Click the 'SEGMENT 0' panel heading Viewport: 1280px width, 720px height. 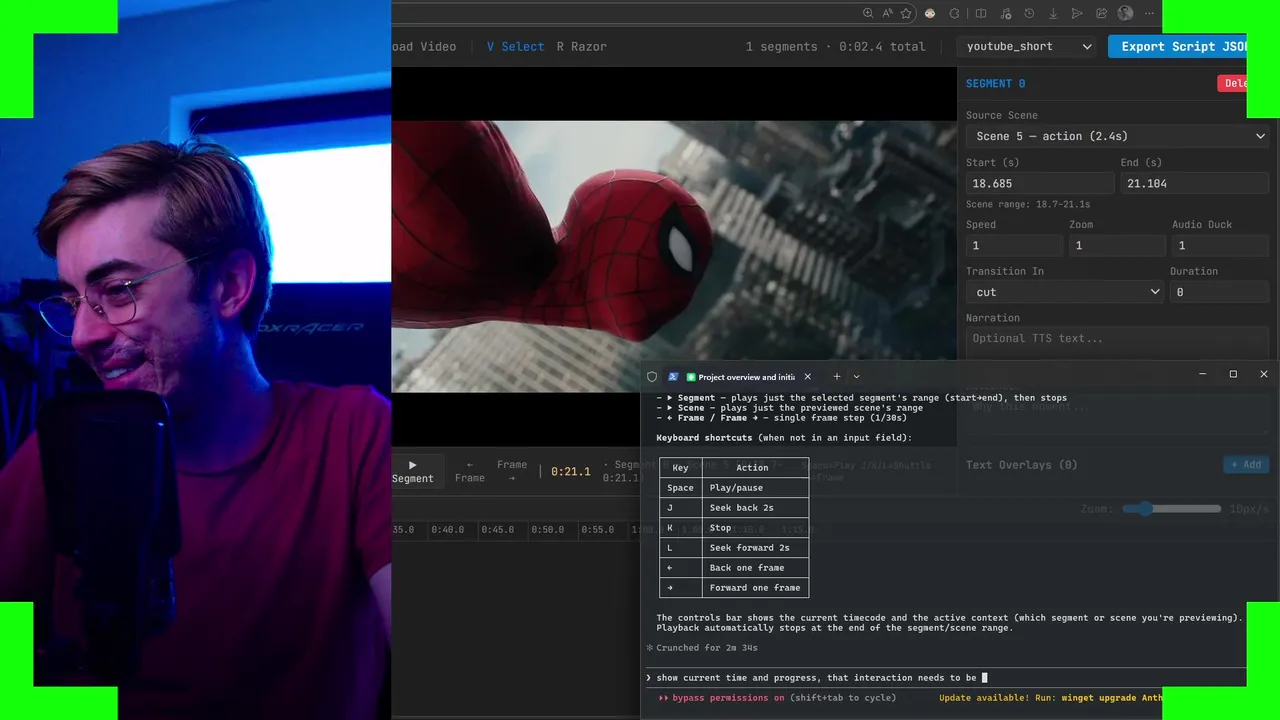[x=995, y=84]
